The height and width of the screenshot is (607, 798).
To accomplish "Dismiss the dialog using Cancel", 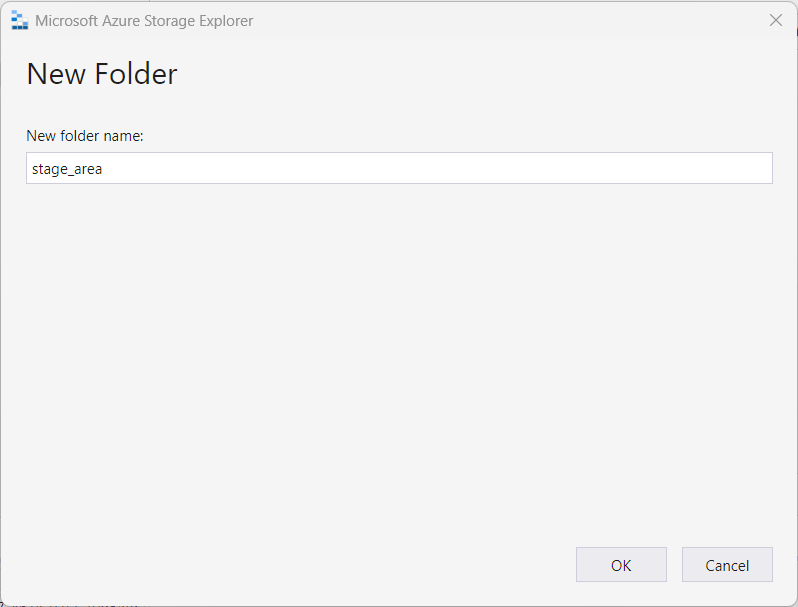I will pos(727,565).
